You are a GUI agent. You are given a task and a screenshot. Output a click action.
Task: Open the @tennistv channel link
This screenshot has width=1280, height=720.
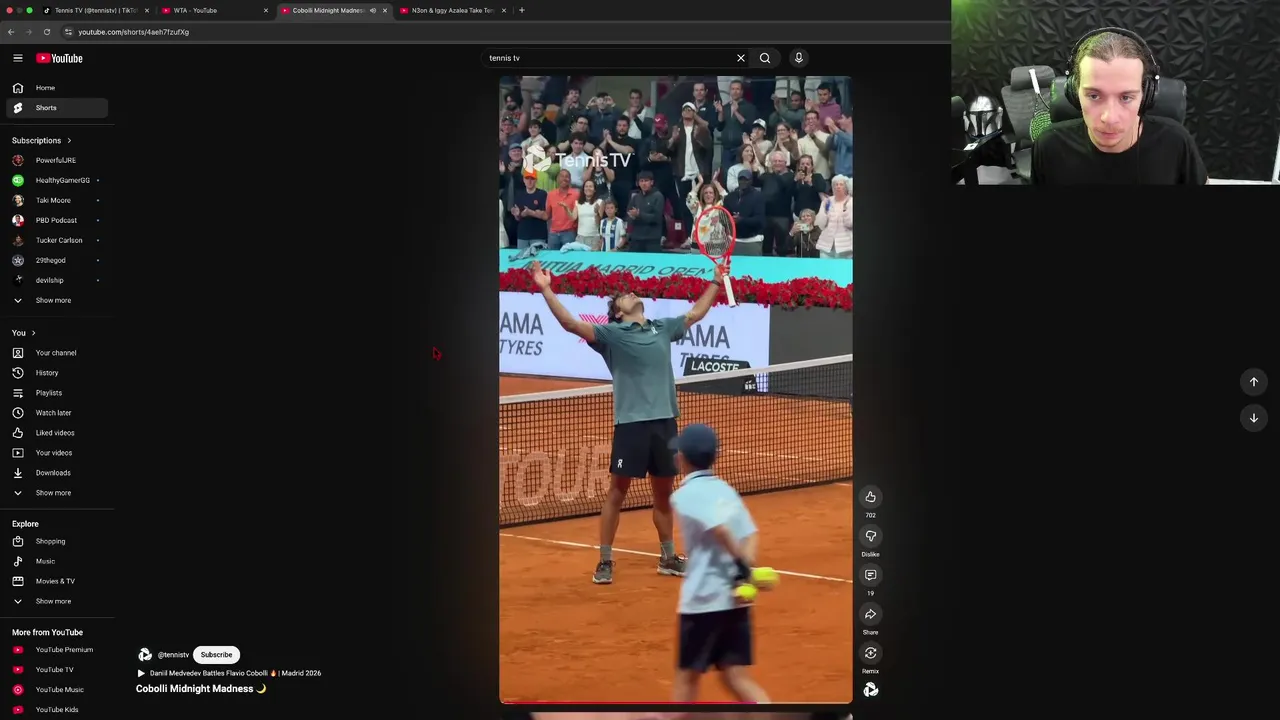click(x=173, y=655)
